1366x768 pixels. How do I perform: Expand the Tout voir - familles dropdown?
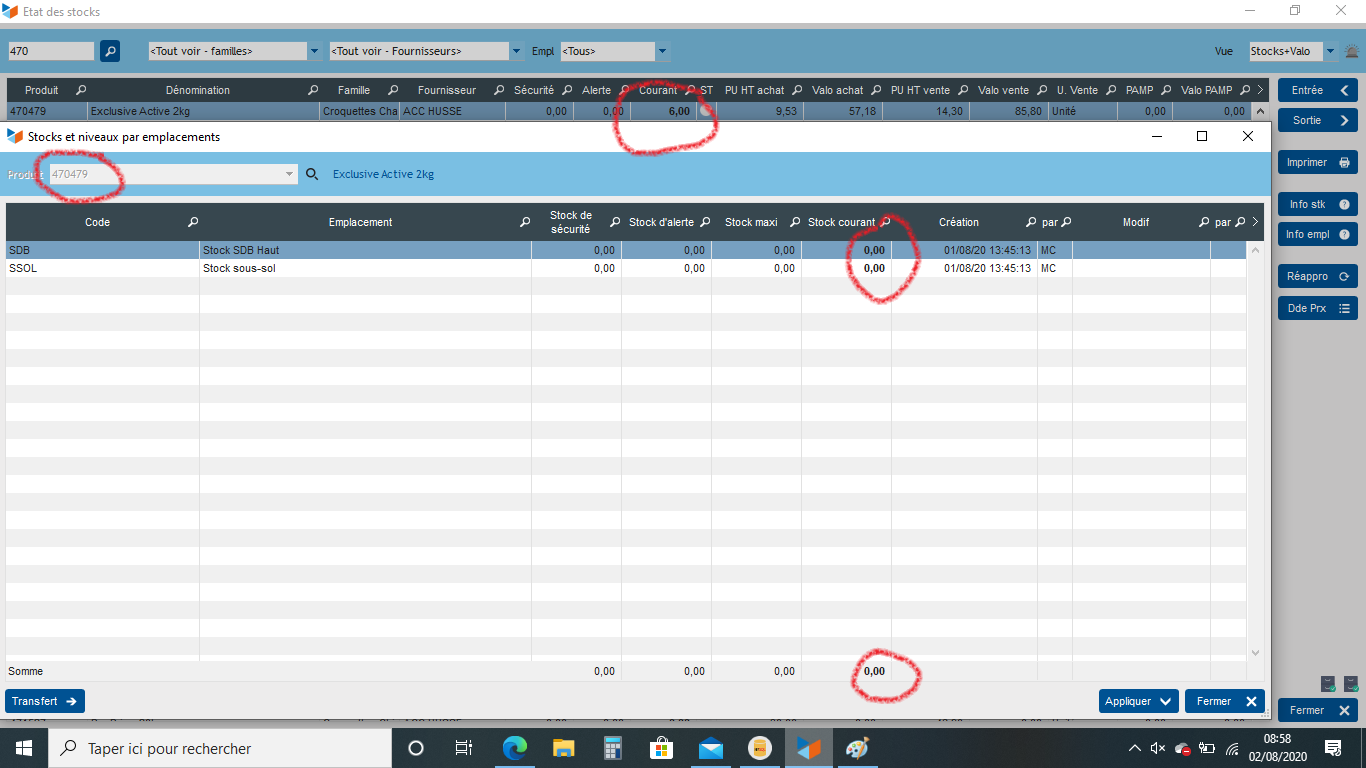(314, 51)
